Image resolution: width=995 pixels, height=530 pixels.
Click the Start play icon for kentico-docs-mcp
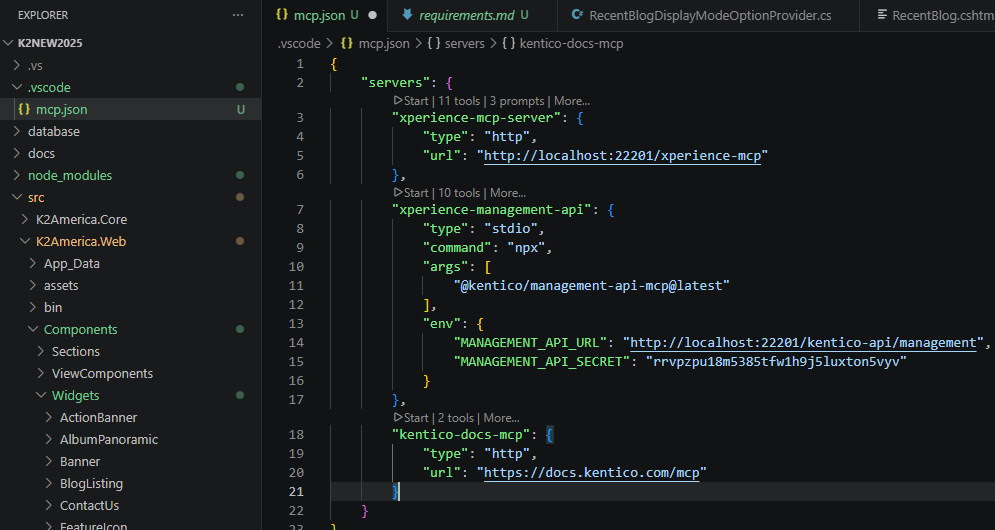(398, 418)
